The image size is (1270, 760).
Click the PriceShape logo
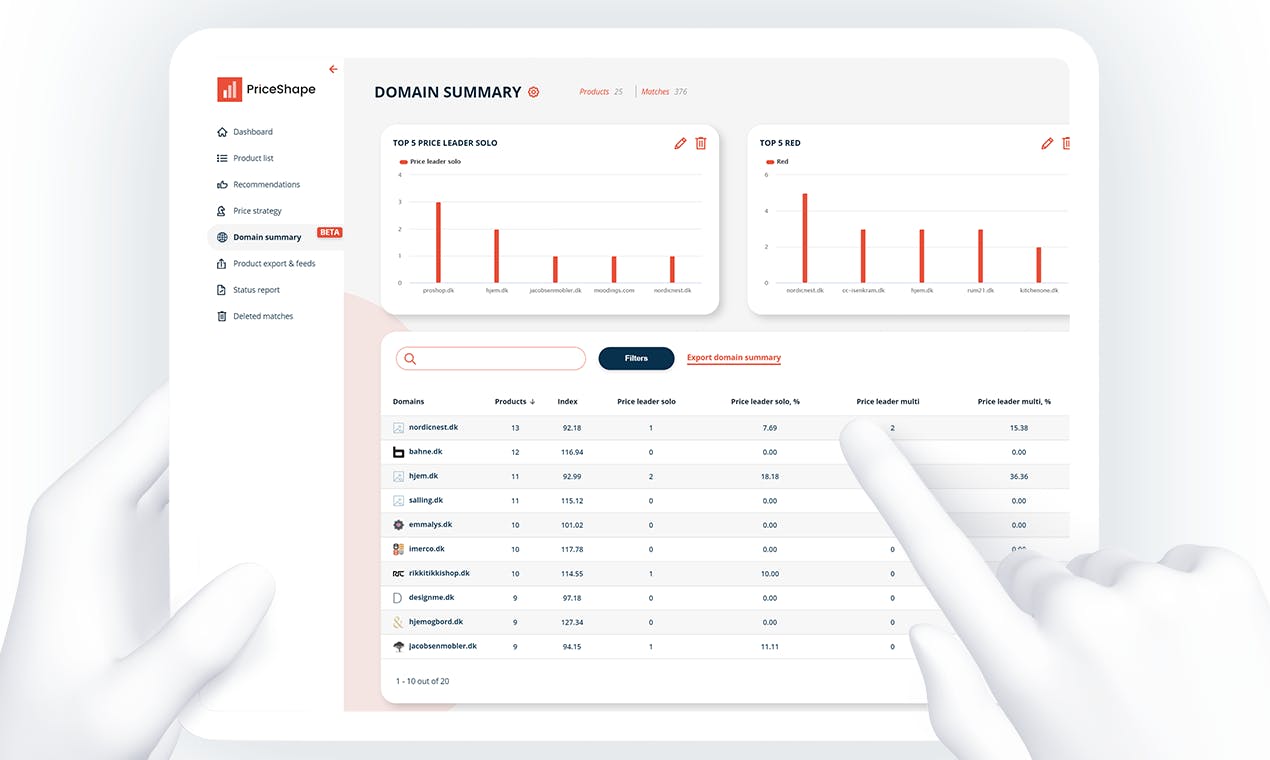(x=266, y=89)
